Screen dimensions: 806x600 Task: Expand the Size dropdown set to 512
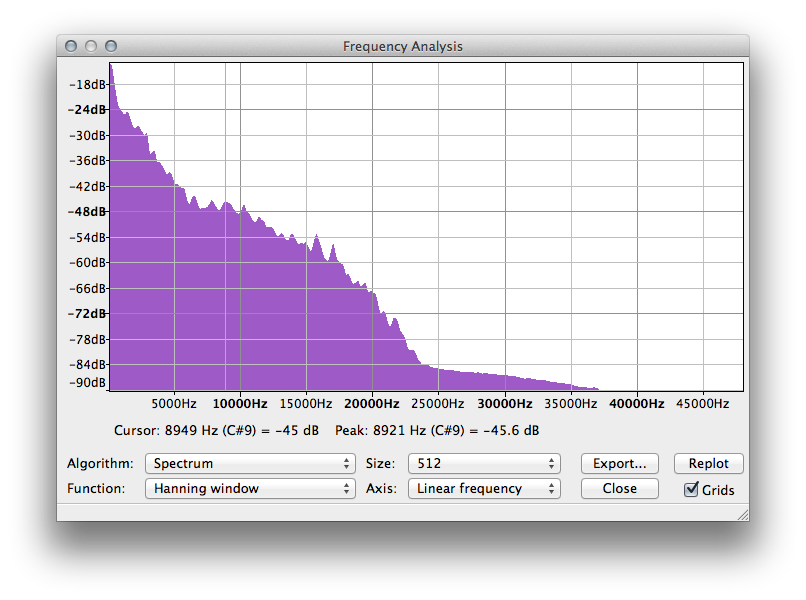[x=484, y=463]
